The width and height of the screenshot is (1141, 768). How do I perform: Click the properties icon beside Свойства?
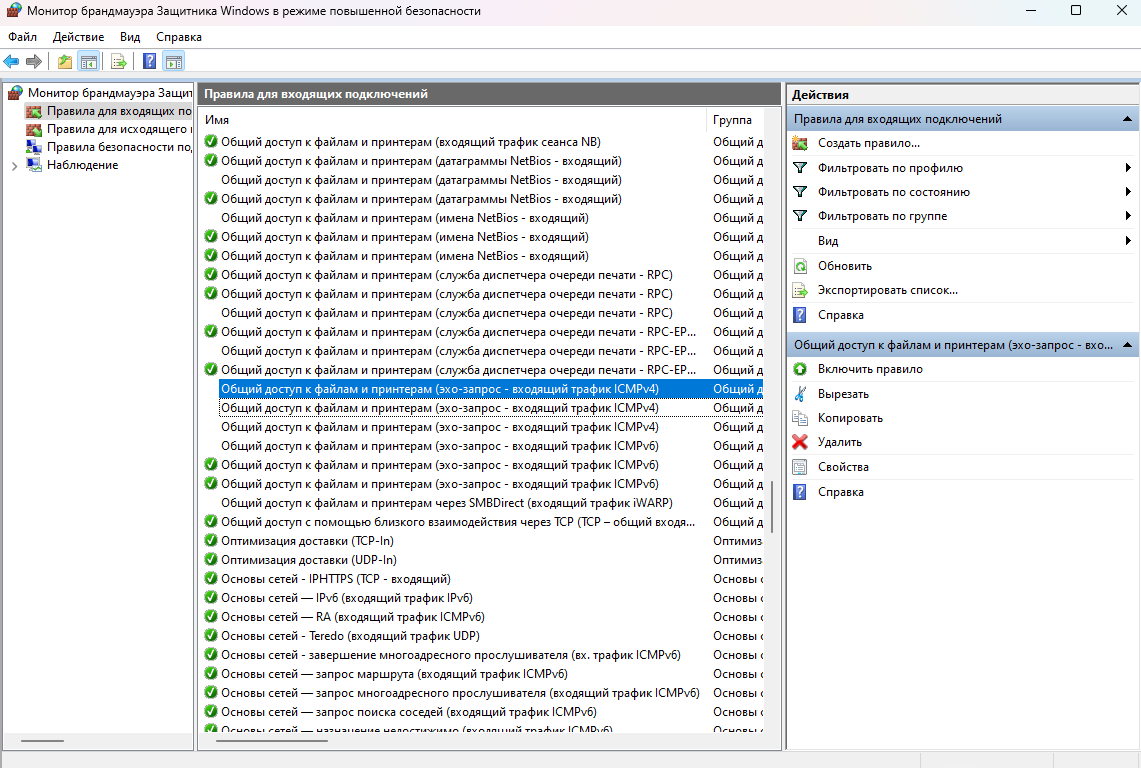(800, 467)
